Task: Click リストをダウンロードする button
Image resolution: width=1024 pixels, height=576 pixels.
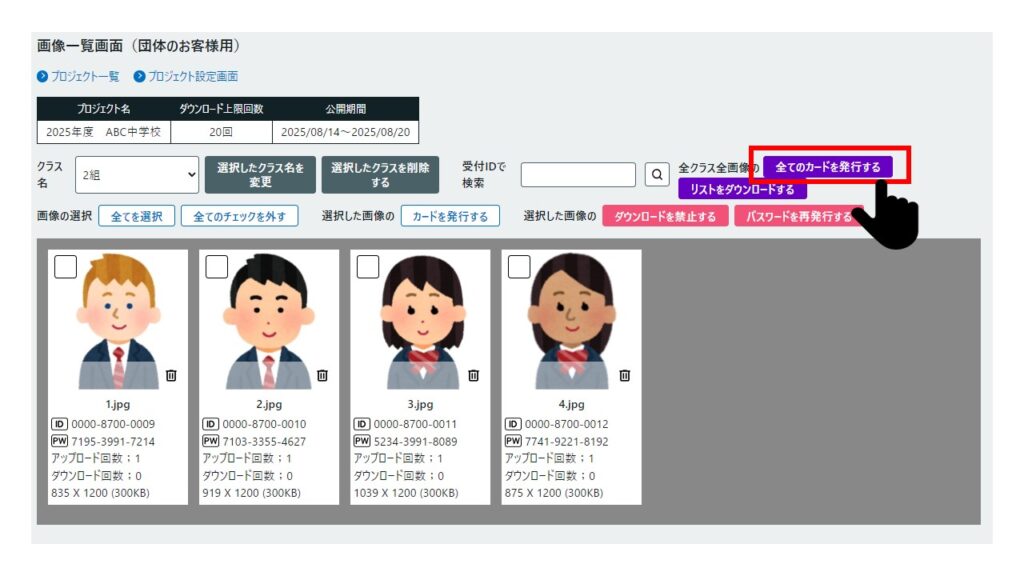Action: [742, 189]
